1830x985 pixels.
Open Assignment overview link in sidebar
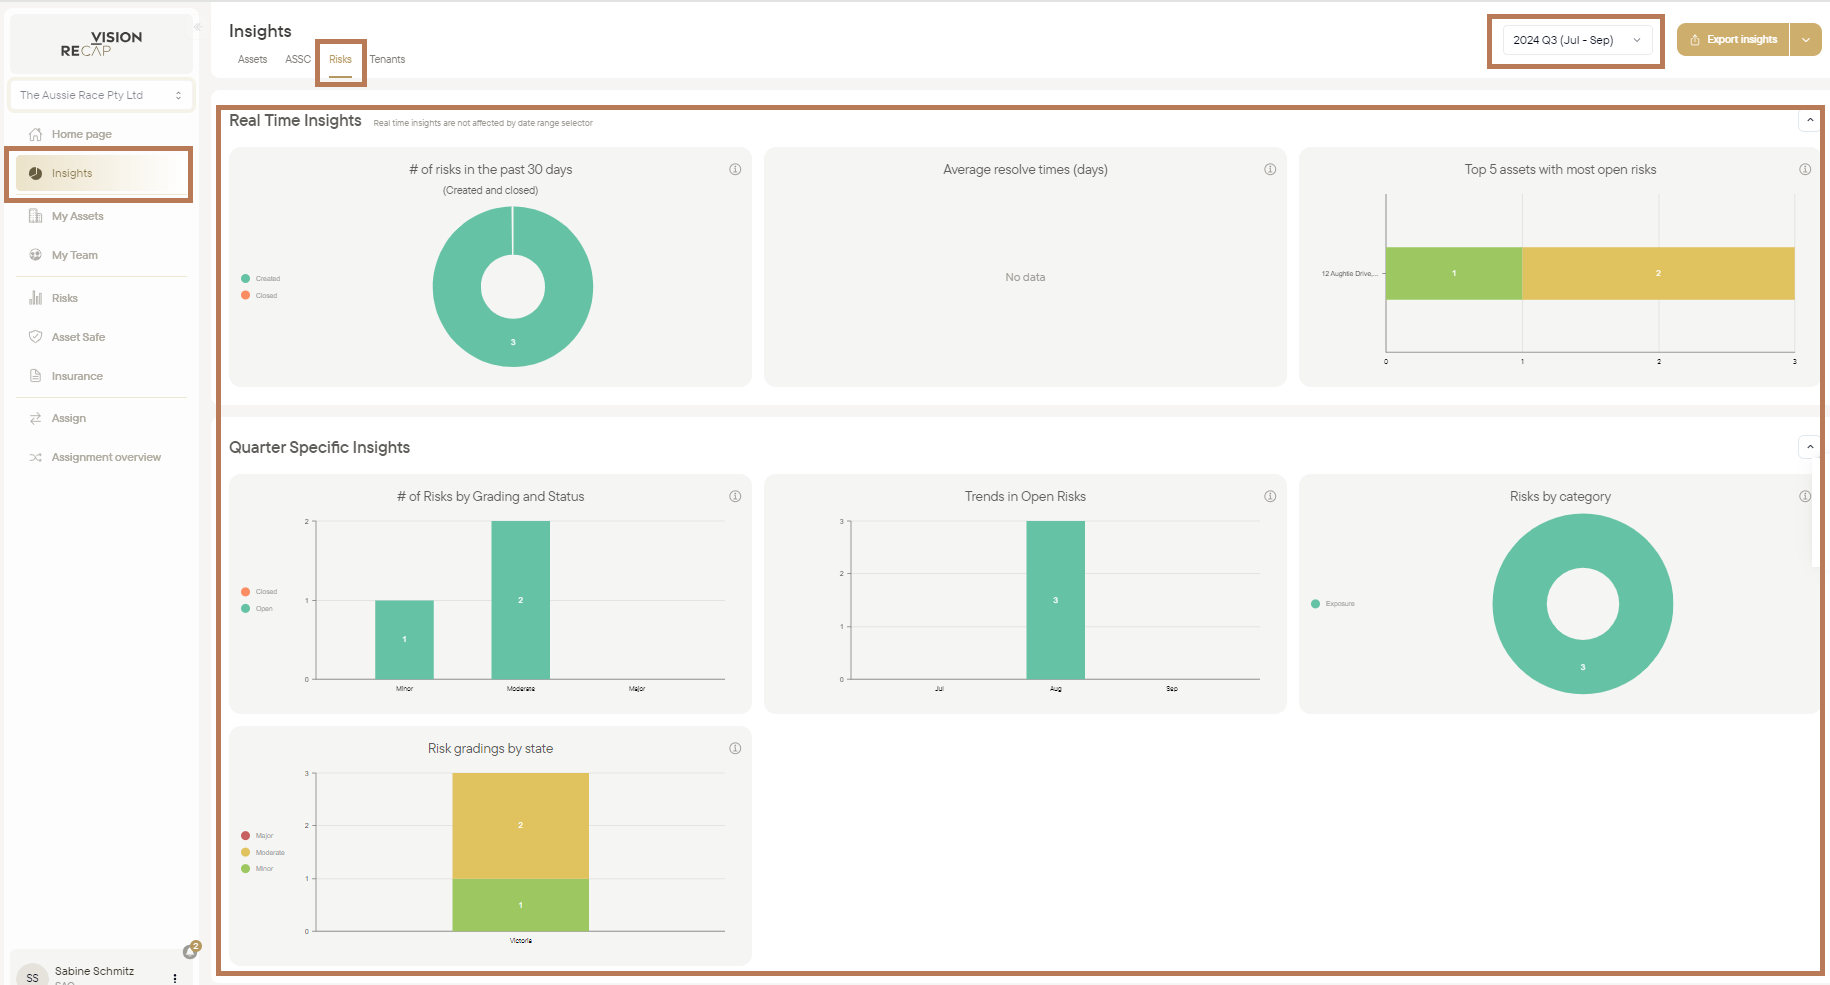106,457
